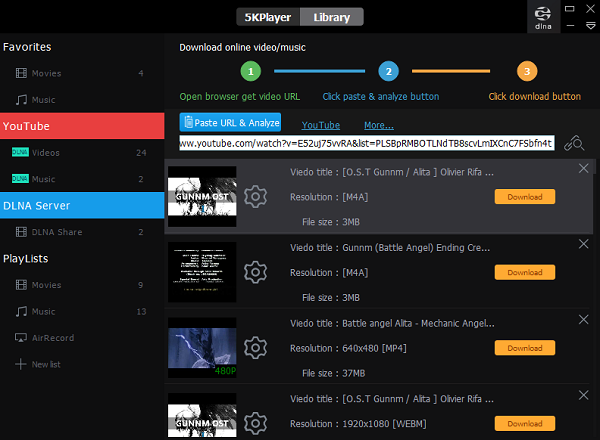The image size is (600, 440).
Task: Open the More... link
Action: 379,125
